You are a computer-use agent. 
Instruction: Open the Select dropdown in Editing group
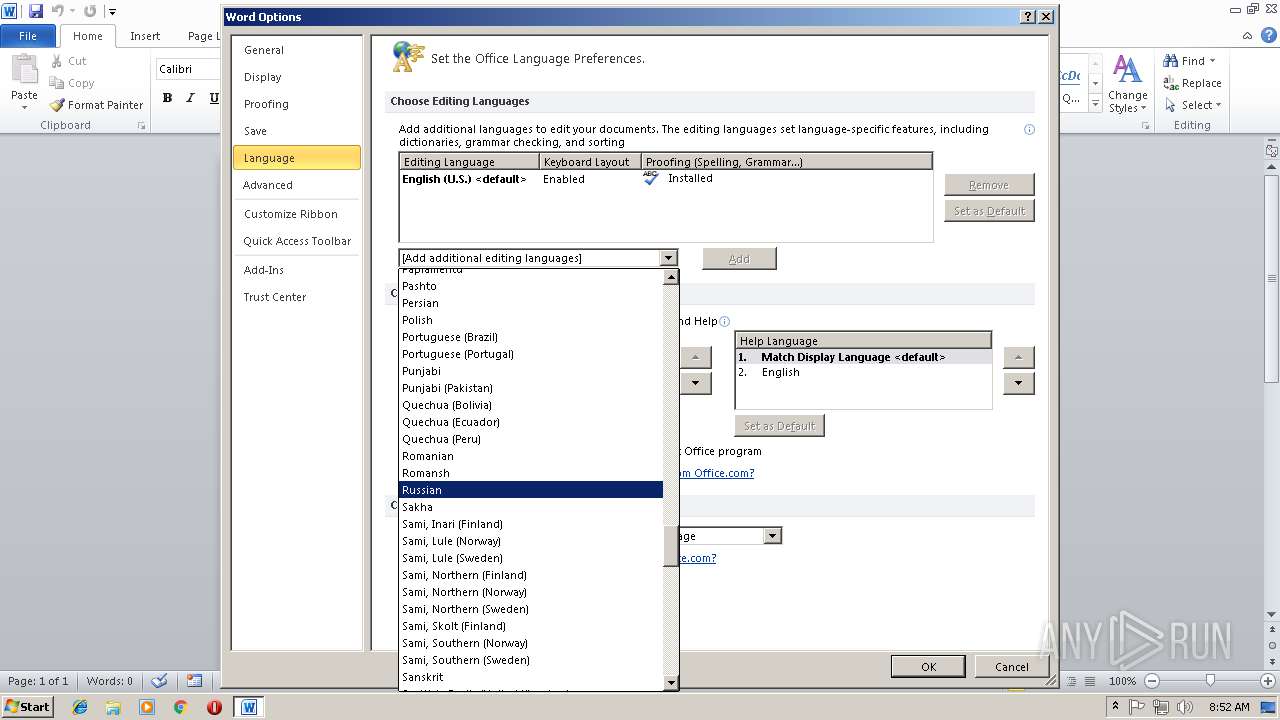pos(1192,105)
